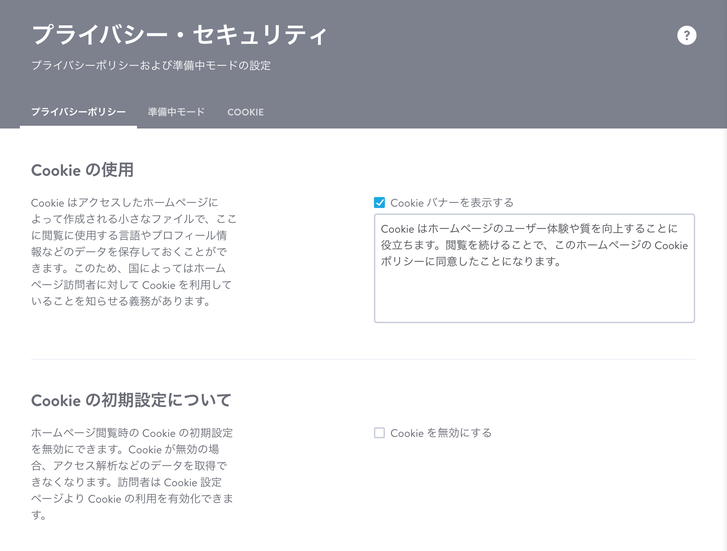Screen dimensions: 727x551
Task: Click the Cookie バナーを表示する label text
Action: click(x=452, y=203)
